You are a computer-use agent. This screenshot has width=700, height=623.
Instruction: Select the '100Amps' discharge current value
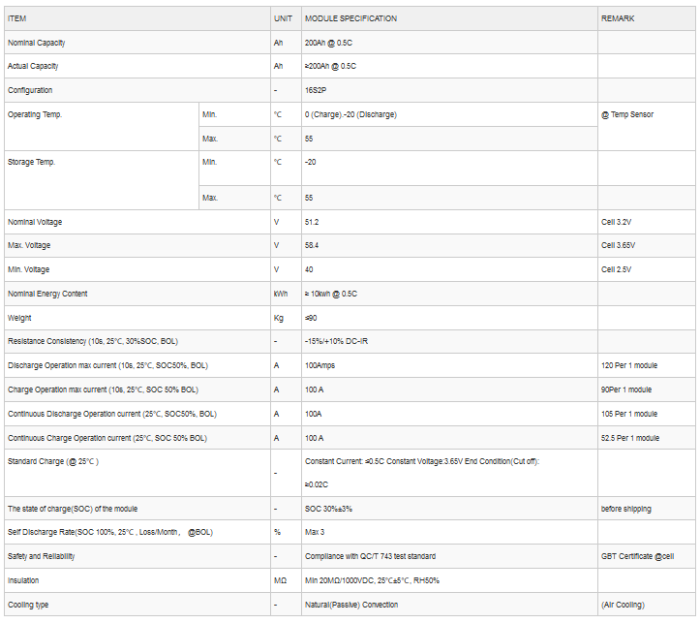pyautogui.click(x=320, y=365)
